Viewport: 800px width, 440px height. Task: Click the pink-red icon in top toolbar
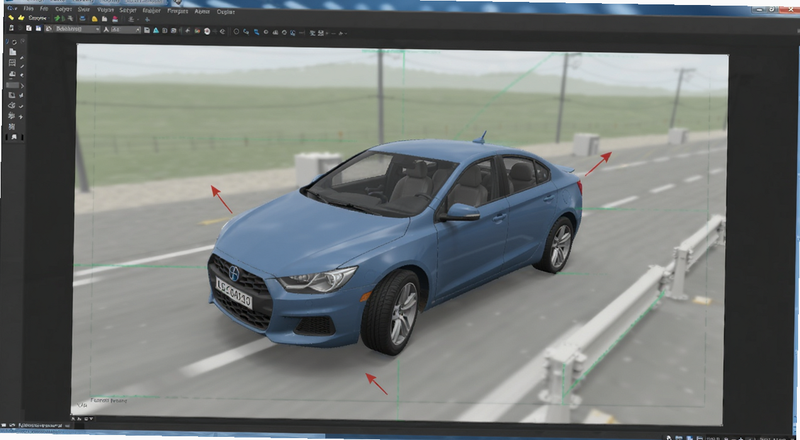coord(115,19)
